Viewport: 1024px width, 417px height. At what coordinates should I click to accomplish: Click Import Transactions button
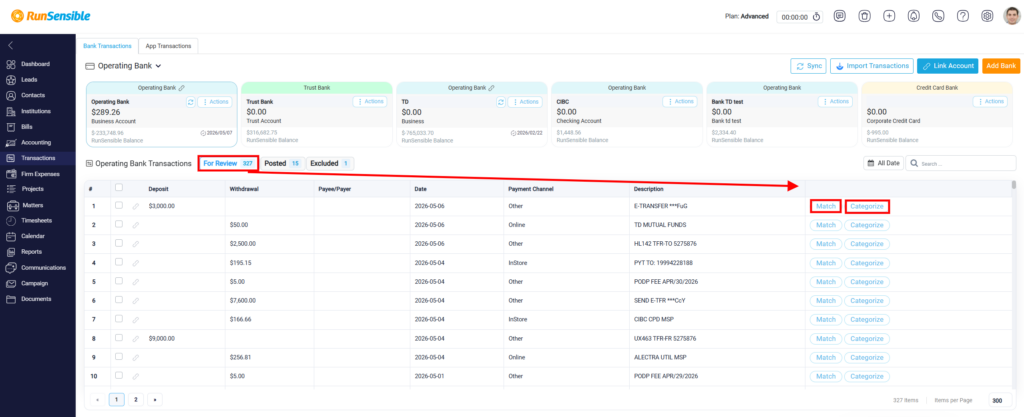coord(872,66)
